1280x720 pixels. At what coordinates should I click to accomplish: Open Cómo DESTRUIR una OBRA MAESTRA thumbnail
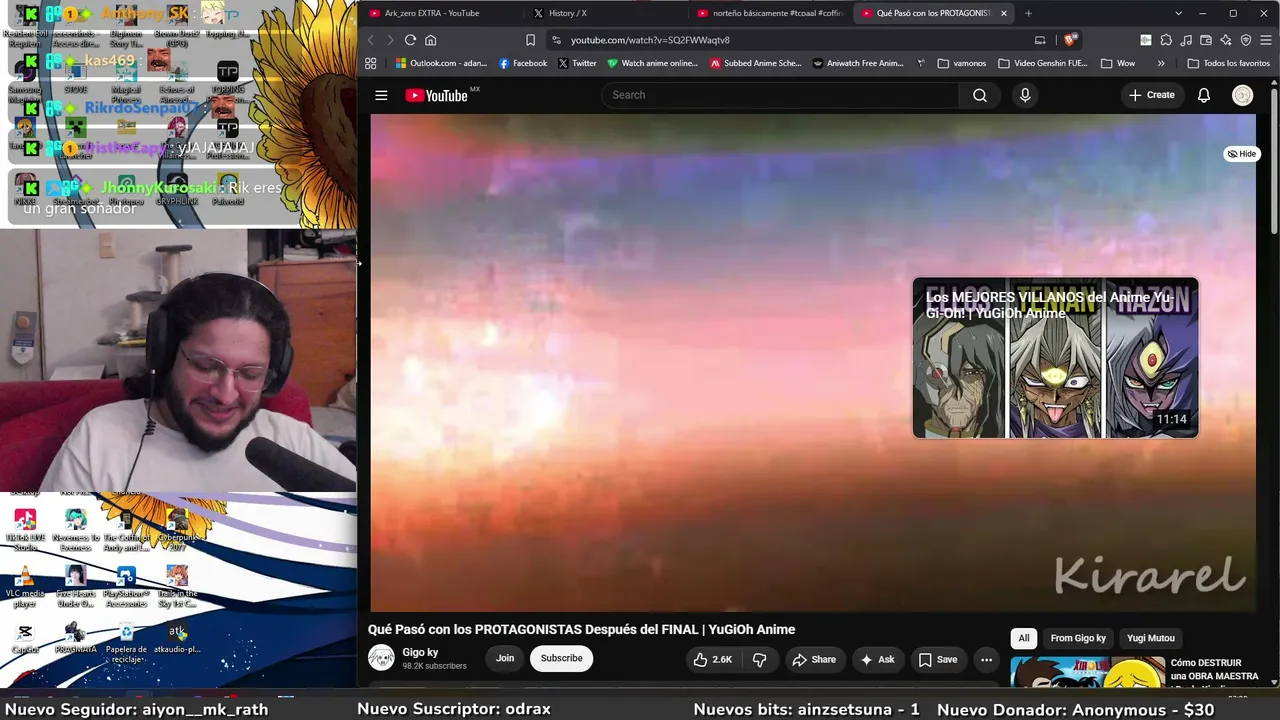coord(1087,672)
